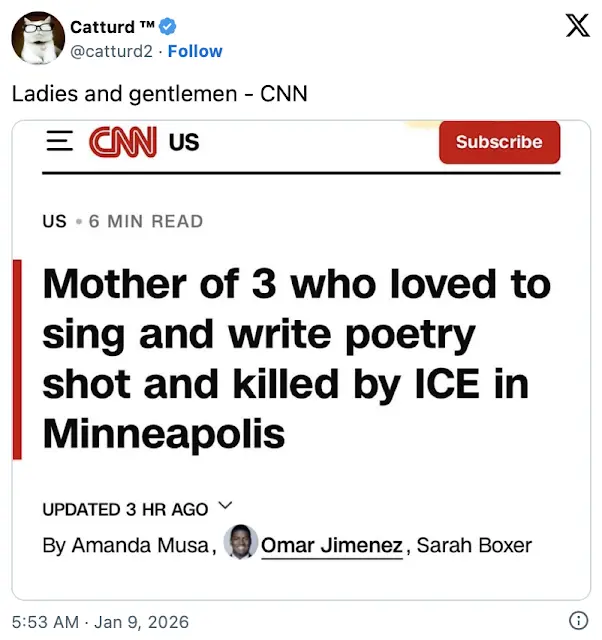Click the @catturd2 handle
Image resolution: width=602 pixels, height=640 pixels.
click(111, 51)
